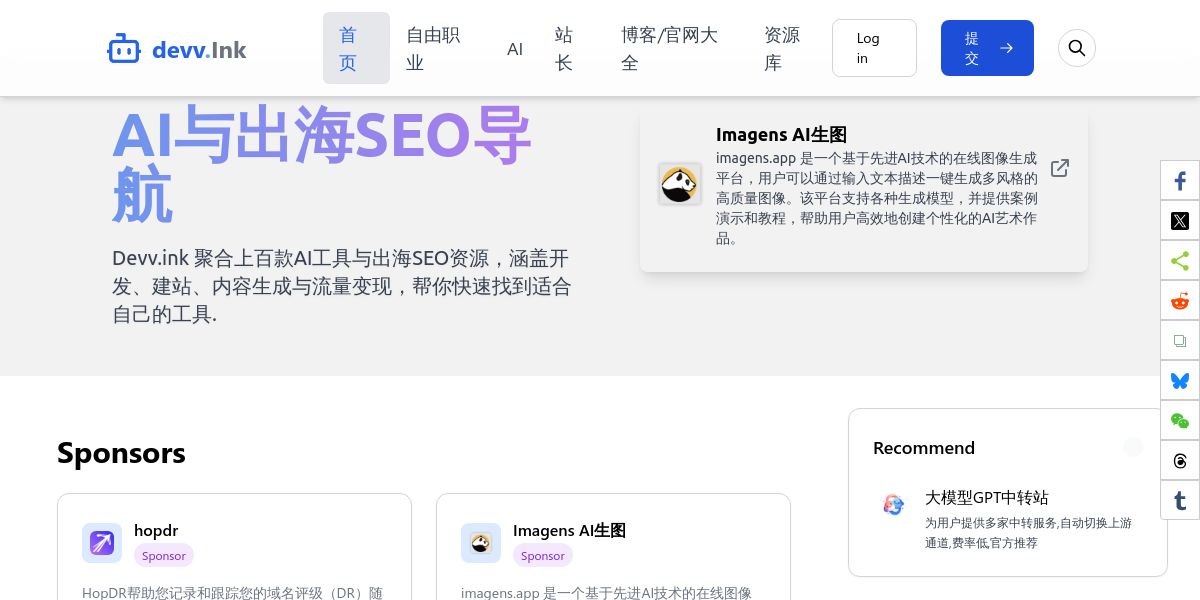This screenshot has height=600, width=1200.
Task: Click the panda logo in featured Imagens card
Action: coord(680,184)
